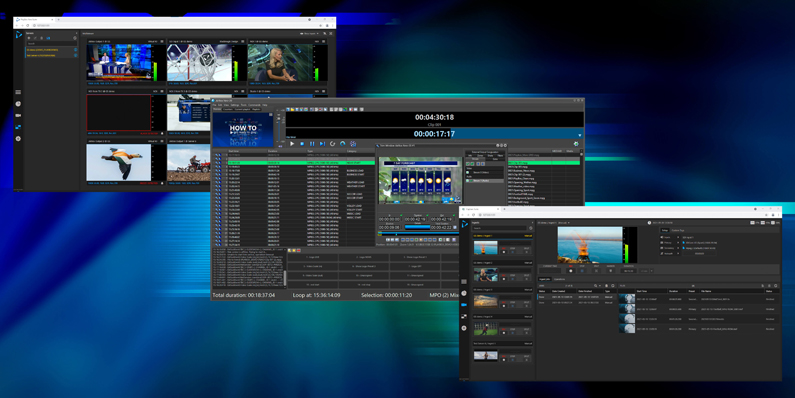Click the tractor video tile

tap(189, 163)
